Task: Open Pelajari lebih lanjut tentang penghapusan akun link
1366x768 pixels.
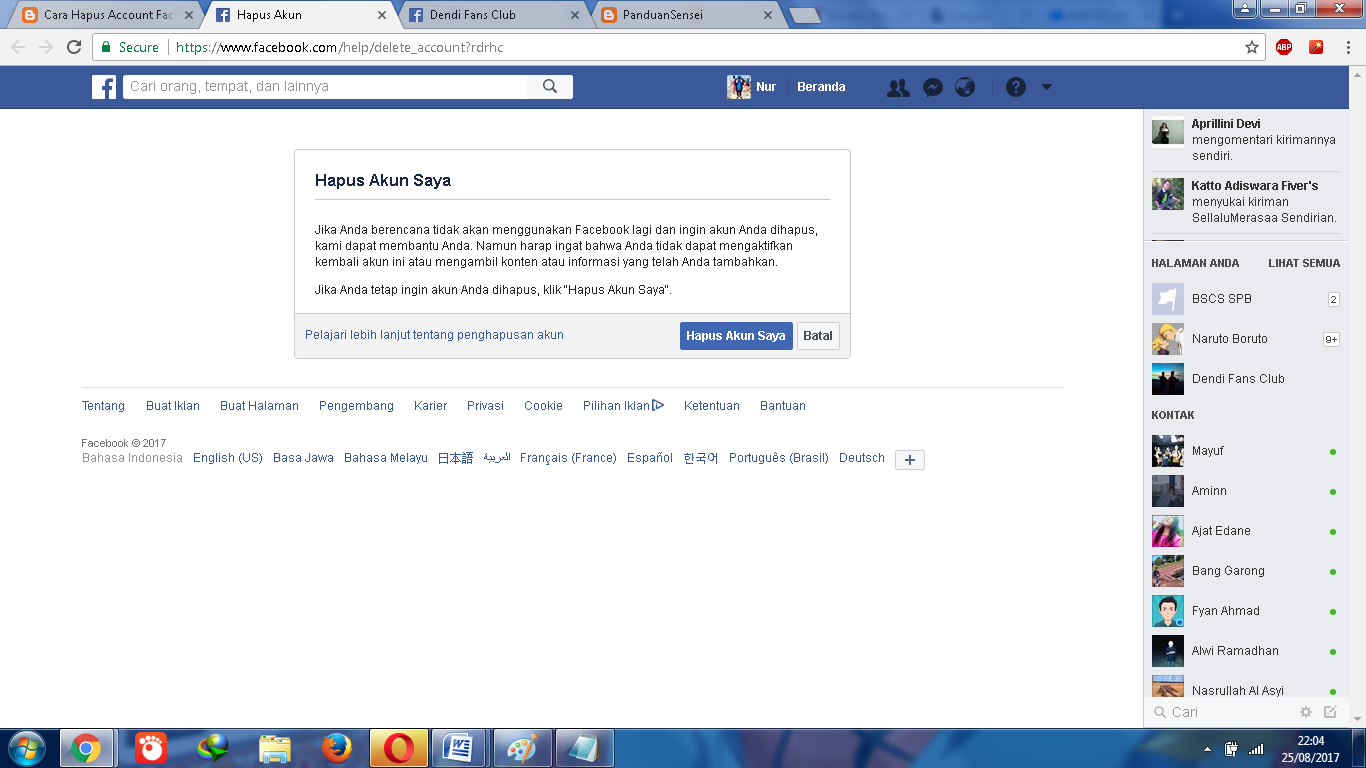Action: tap(434, 335)
